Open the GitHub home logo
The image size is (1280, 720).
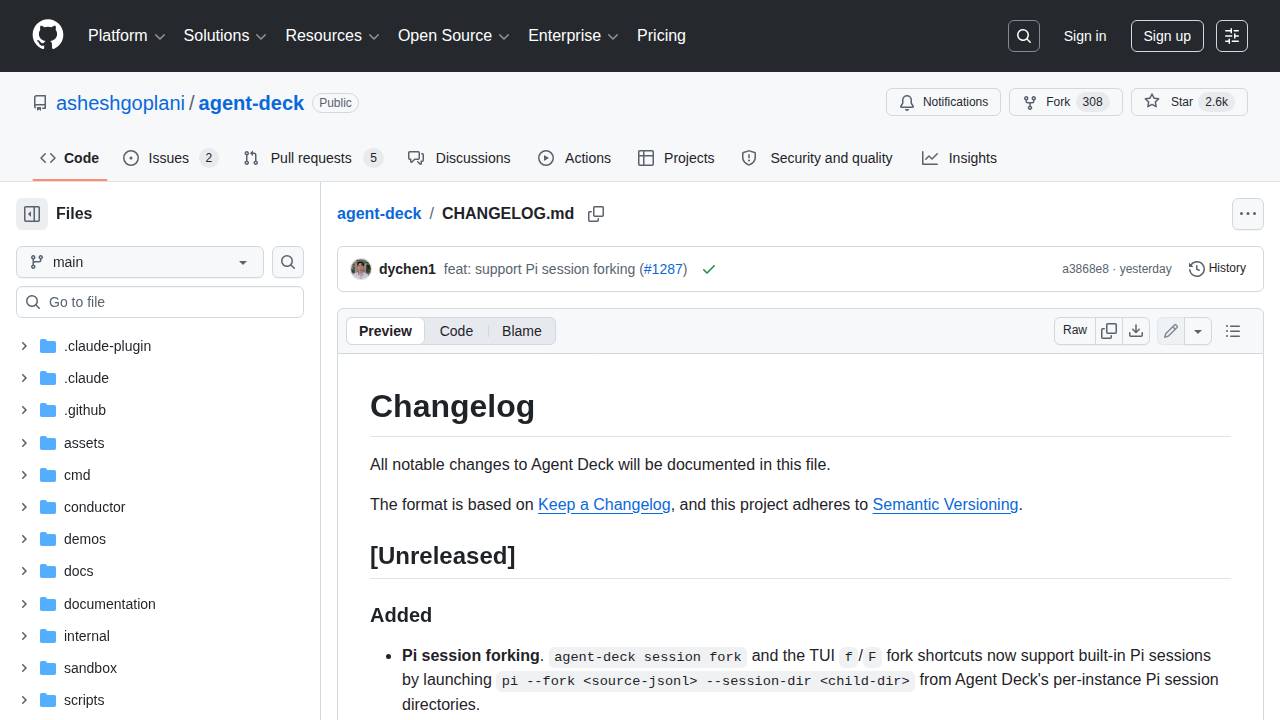click(48, 36)
